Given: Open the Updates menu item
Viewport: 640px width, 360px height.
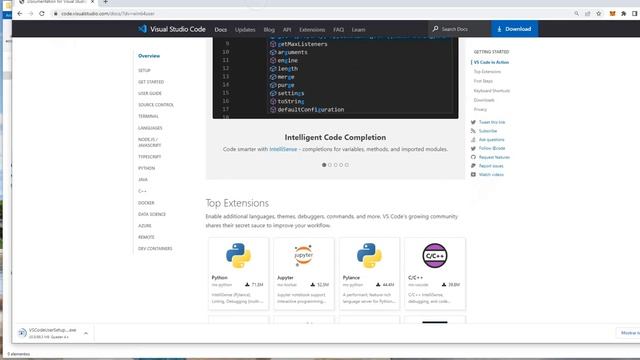Looking at the screenshot, I should [245, 29].
